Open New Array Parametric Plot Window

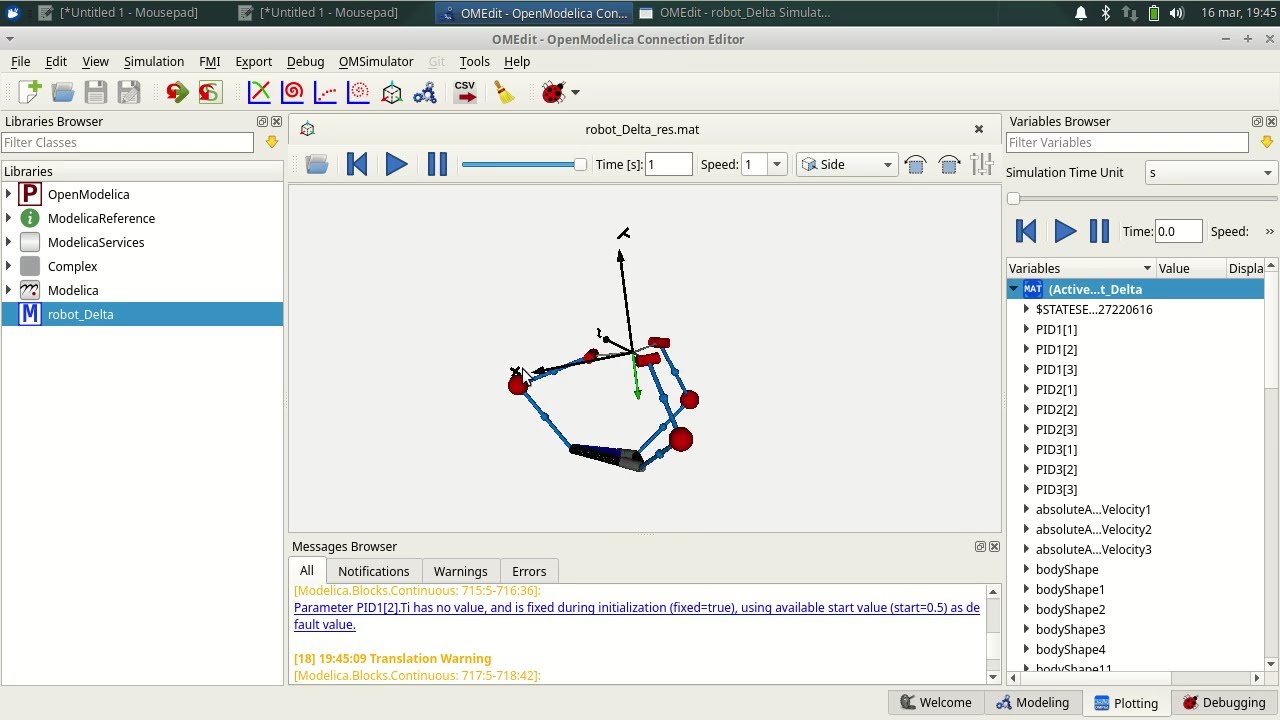[358, 92]
